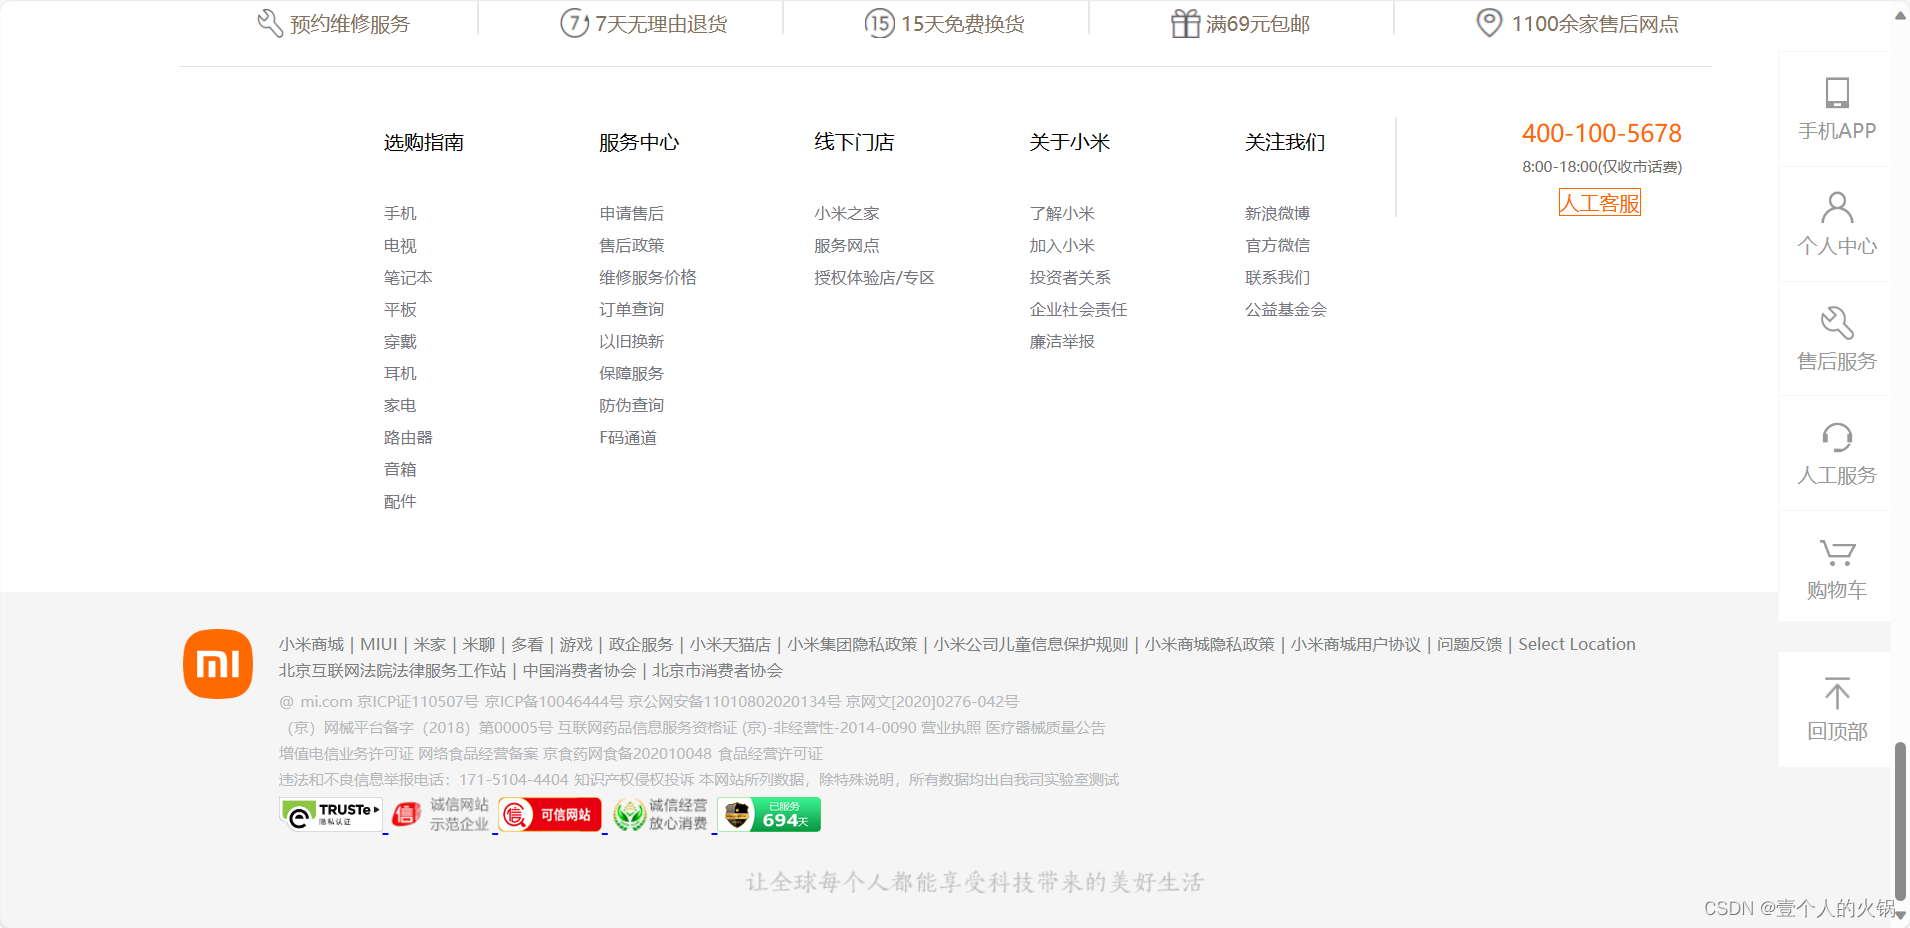This screenshot has width=1910, height=928.
Task: Open the 廉洁举报 link
Action: click(1062, 341)
